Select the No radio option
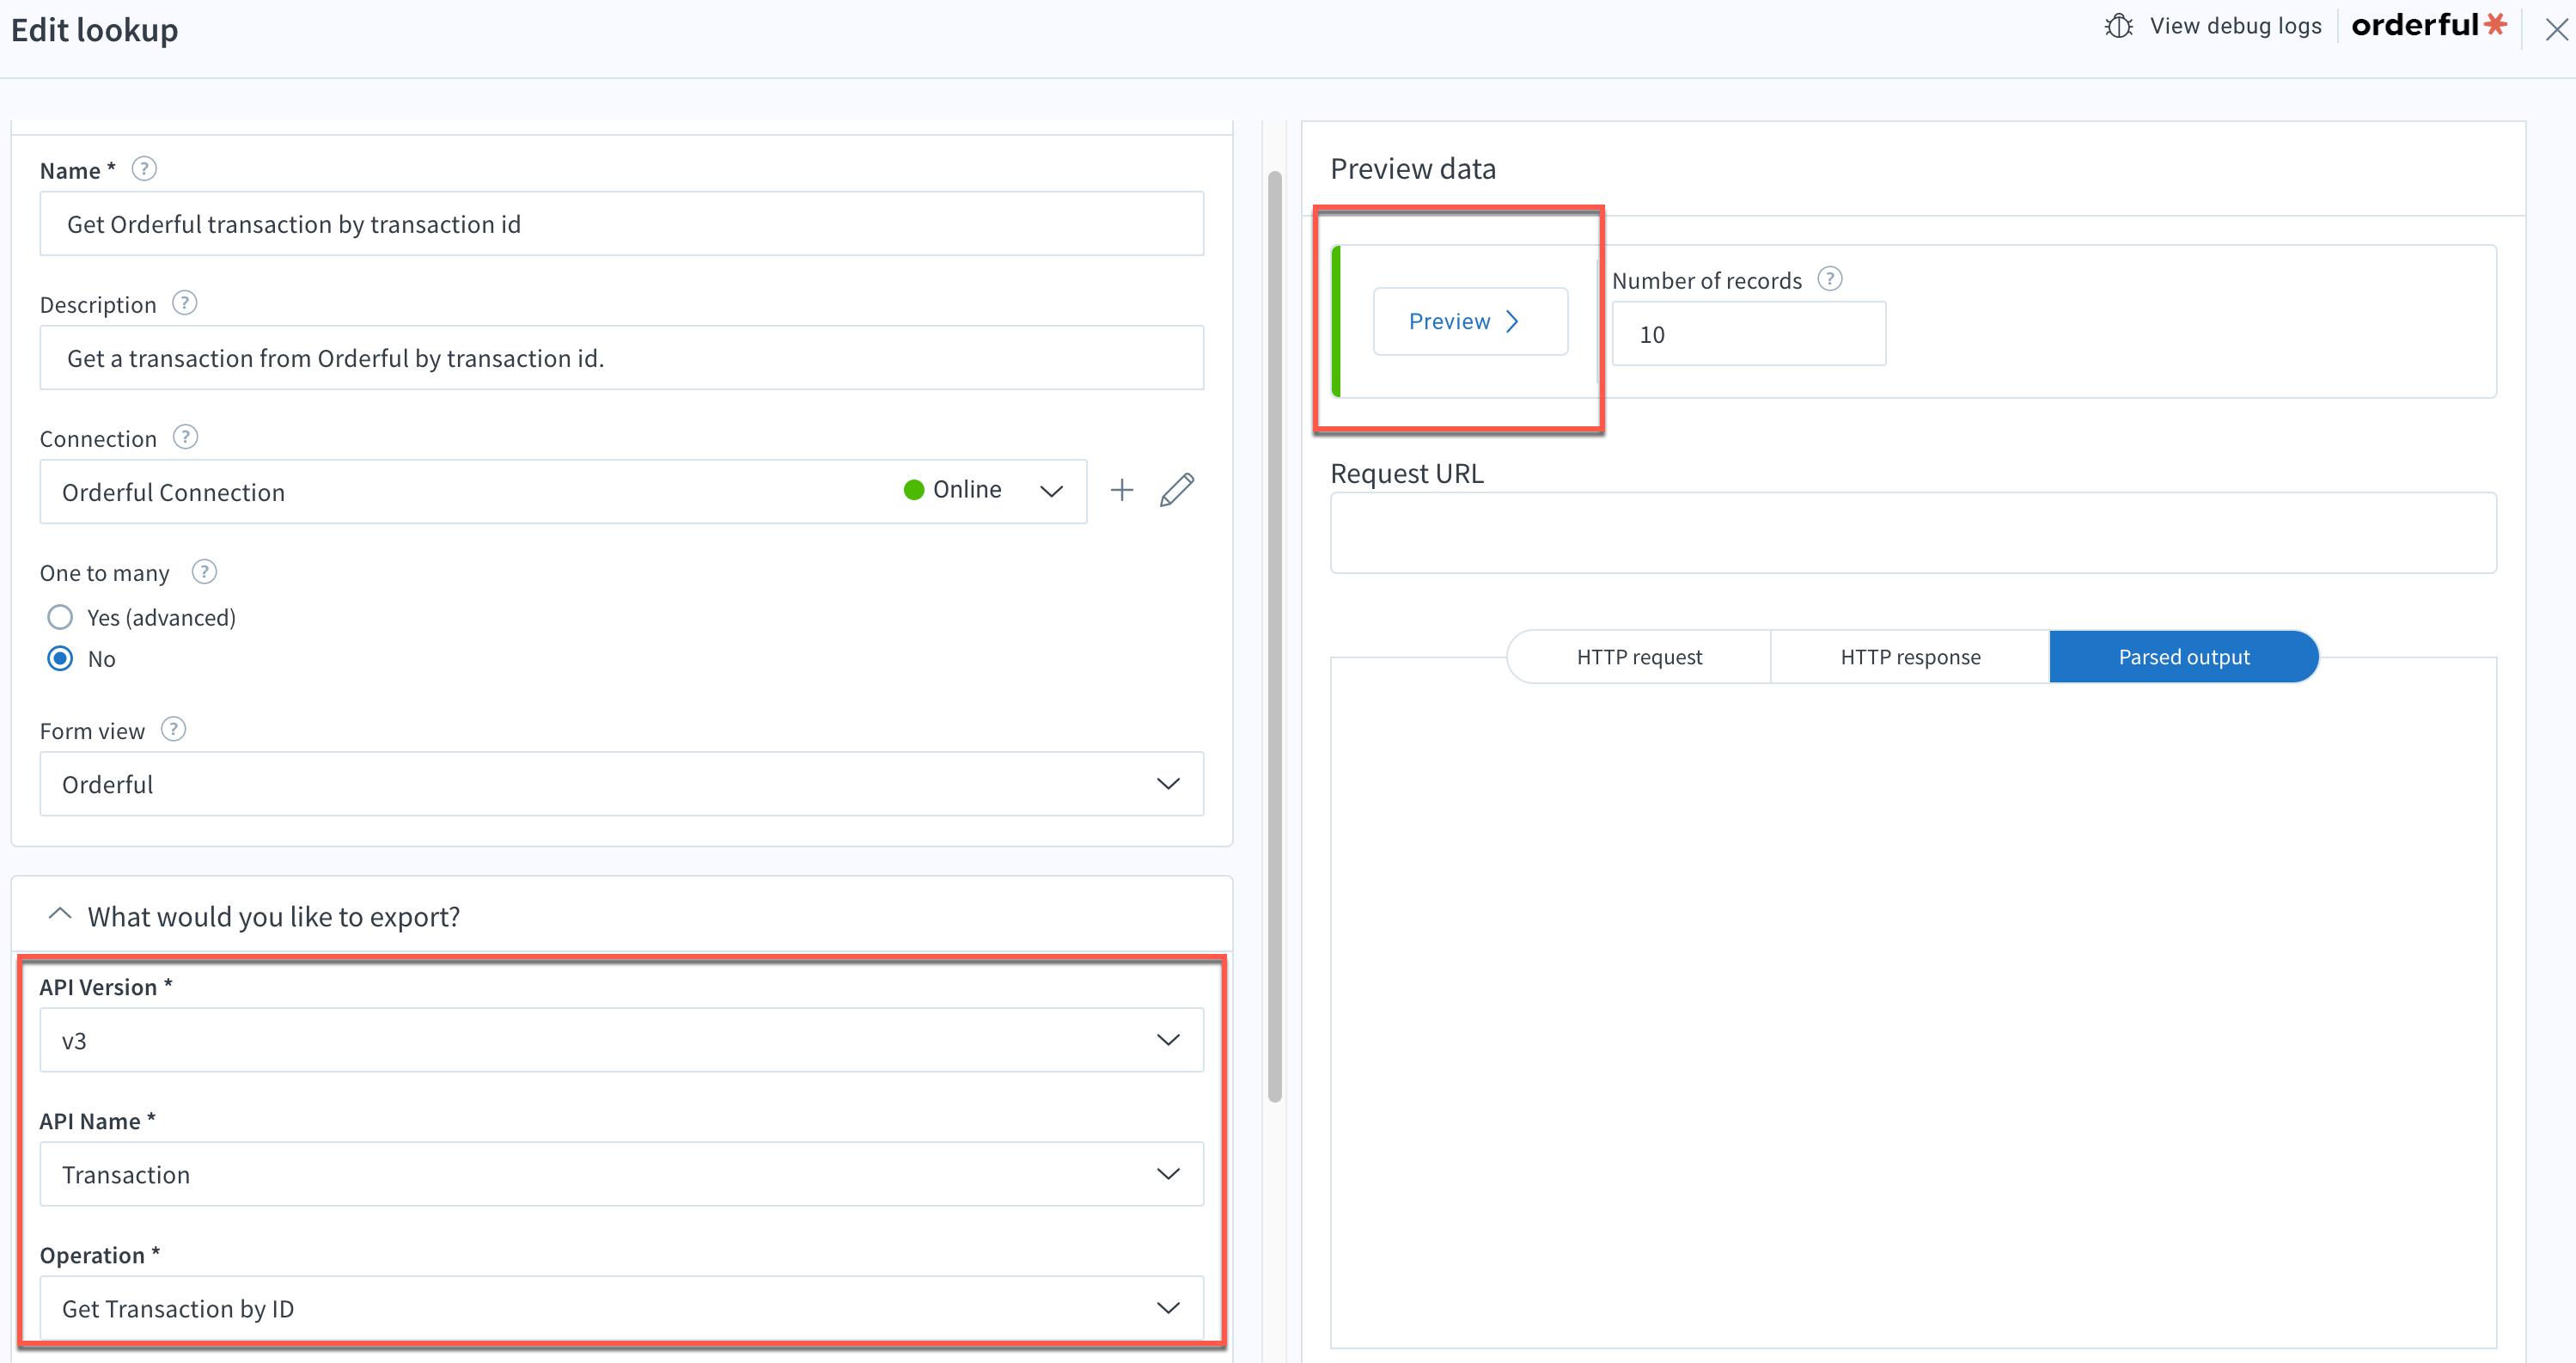The height and width of the screenshot is (1363, 2576). tap(60, 658)
